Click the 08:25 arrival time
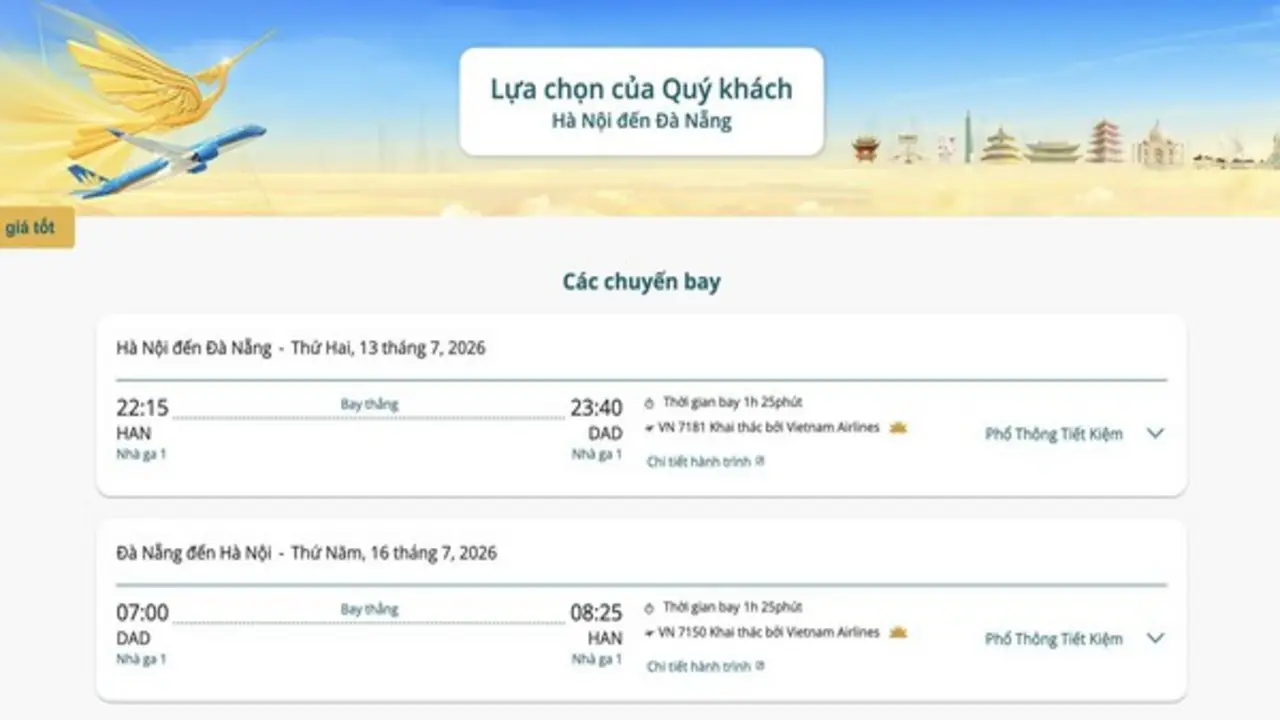This screenshot has height=720, width=1280. click(596, 613)
